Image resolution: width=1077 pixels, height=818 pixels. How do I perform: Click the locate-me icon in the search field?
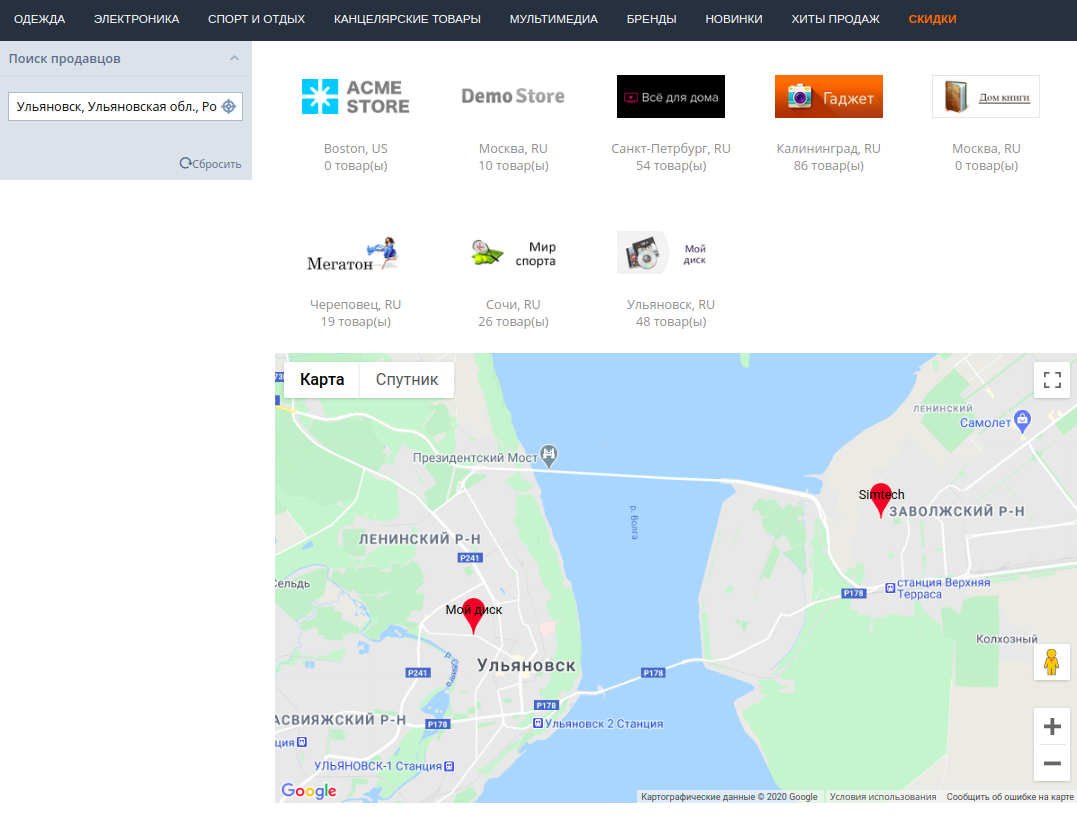(x=228, y=107)
